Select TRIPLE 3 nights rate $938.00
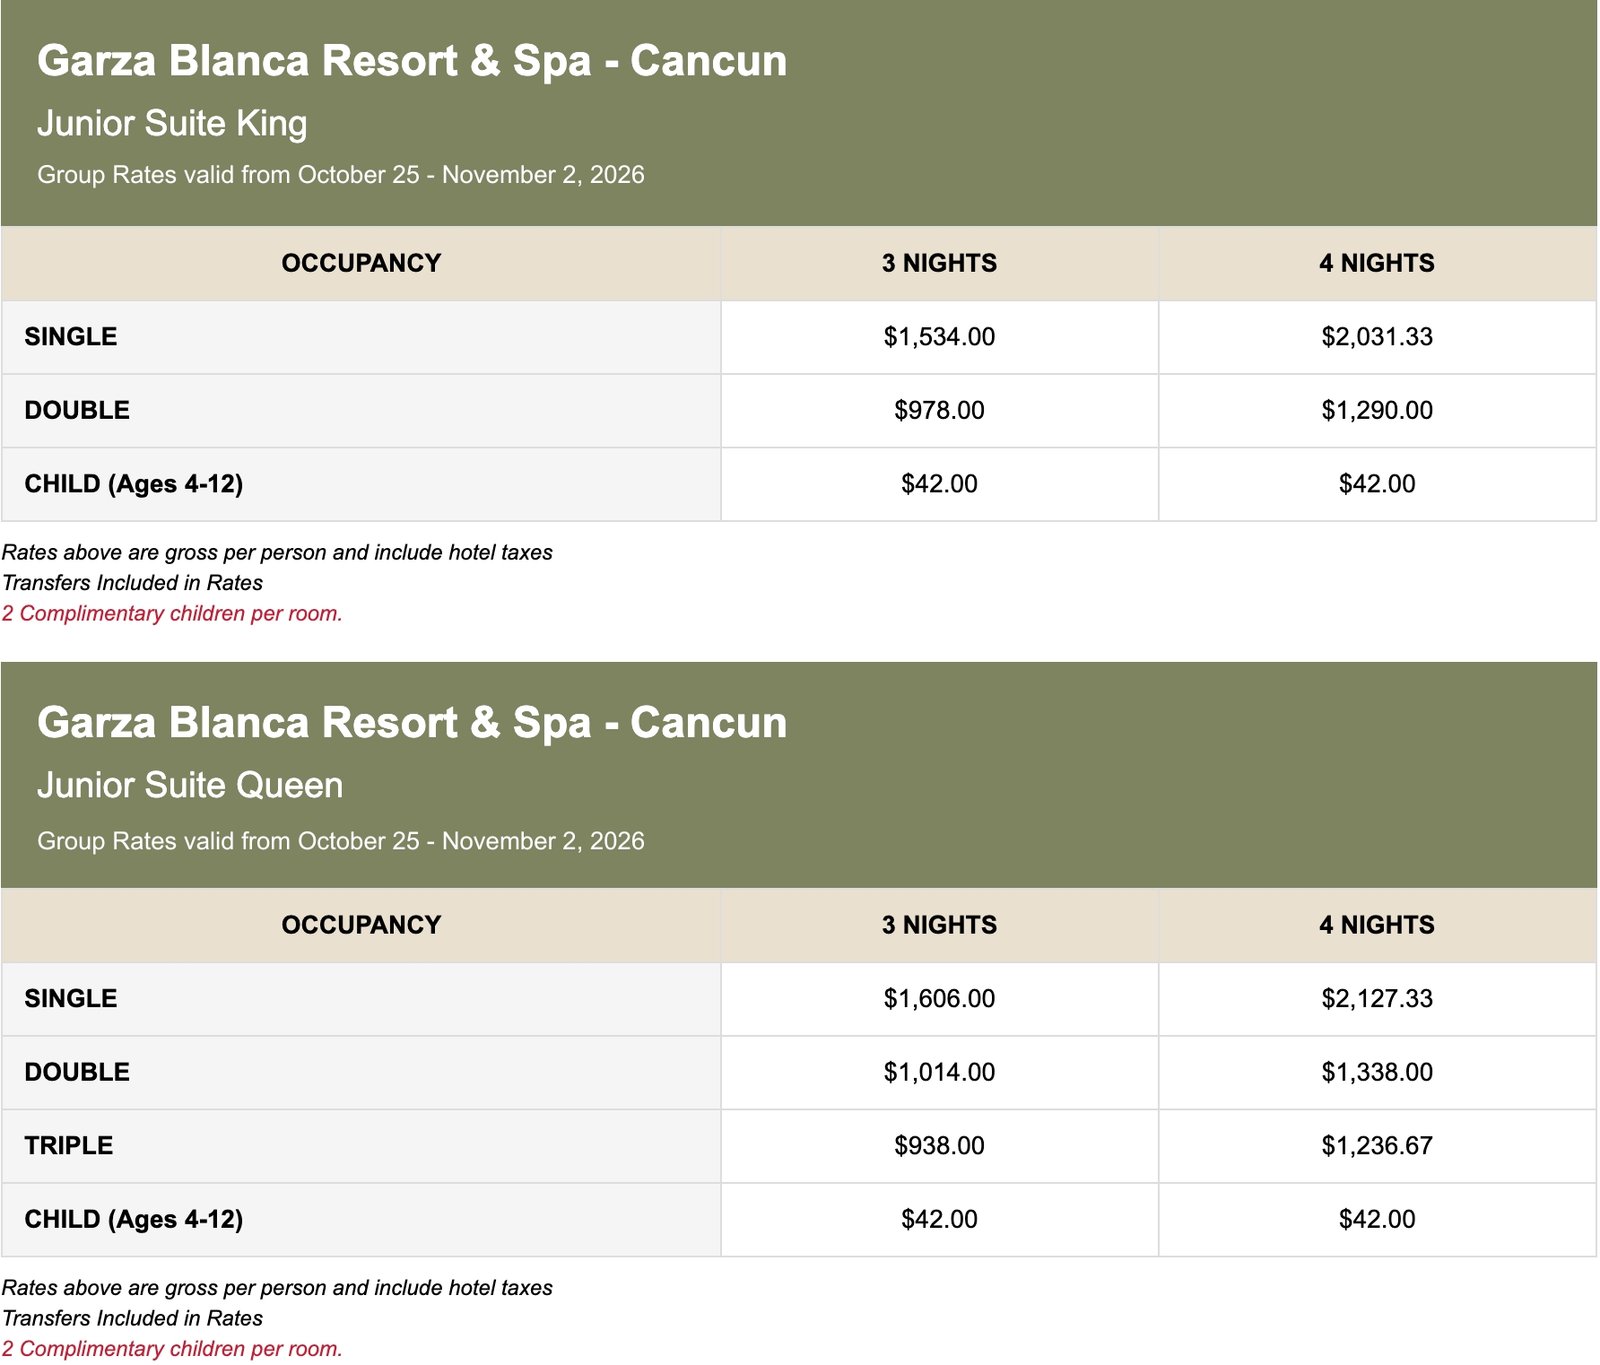The image size is (1600, 1365). [939, 1146]
